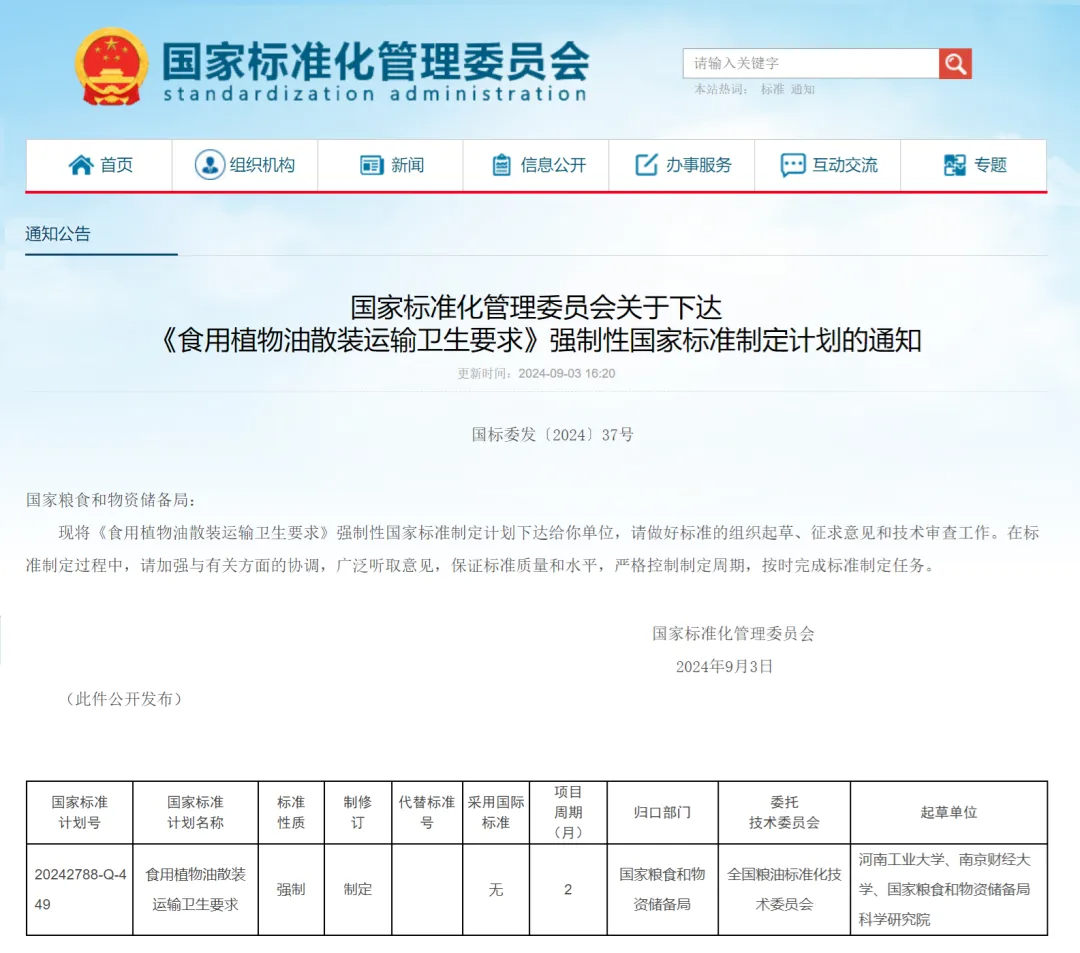Click the home icon beside 首页
This screenshot has height=953, width=1080.
click(x=81, y=165)
